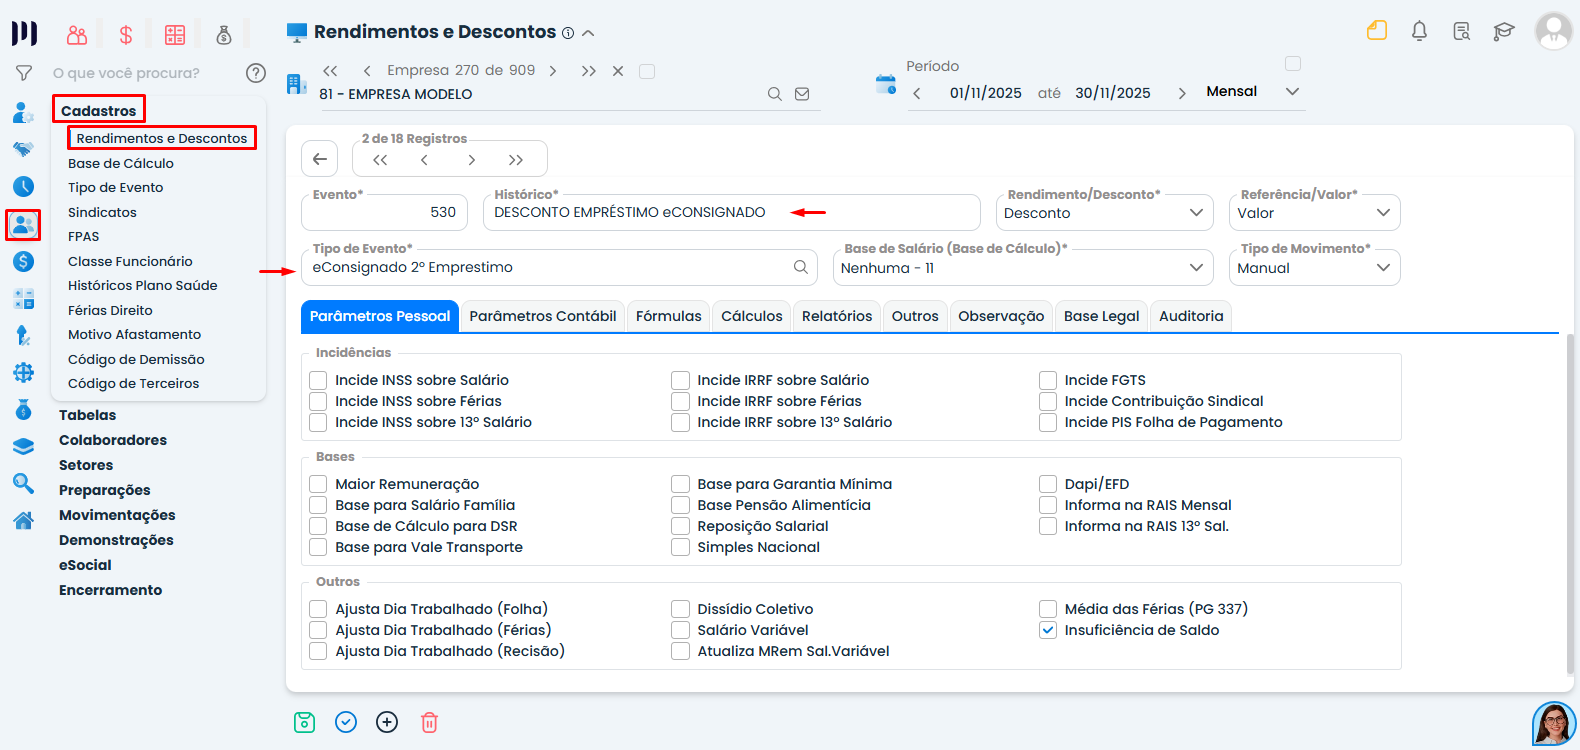Click the save record icon at bottom
This screenshot has width=1580, height=750.
(x=305, y=722)
